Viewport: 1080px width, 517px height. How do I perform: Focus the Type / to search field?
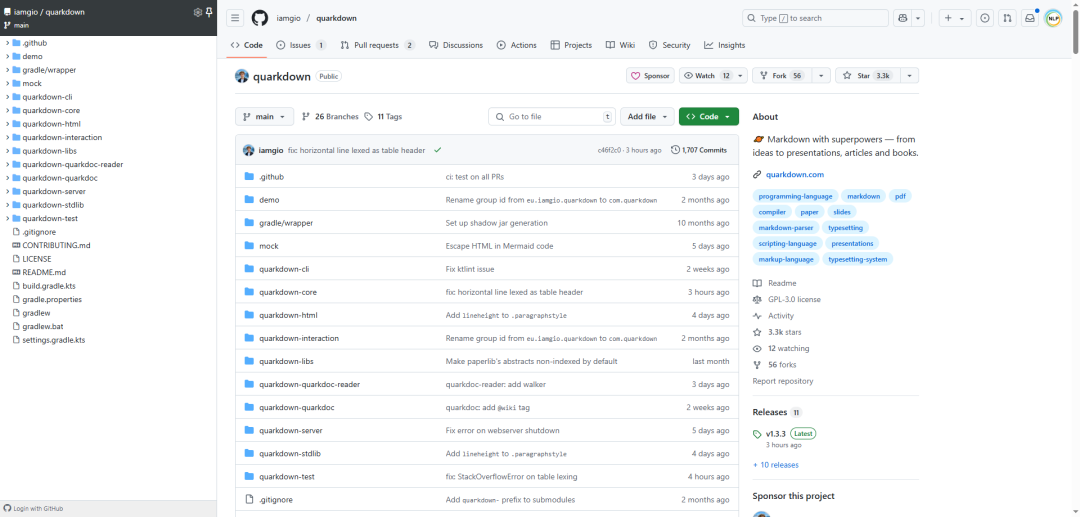pyautogui.click(x=816, y=19)
